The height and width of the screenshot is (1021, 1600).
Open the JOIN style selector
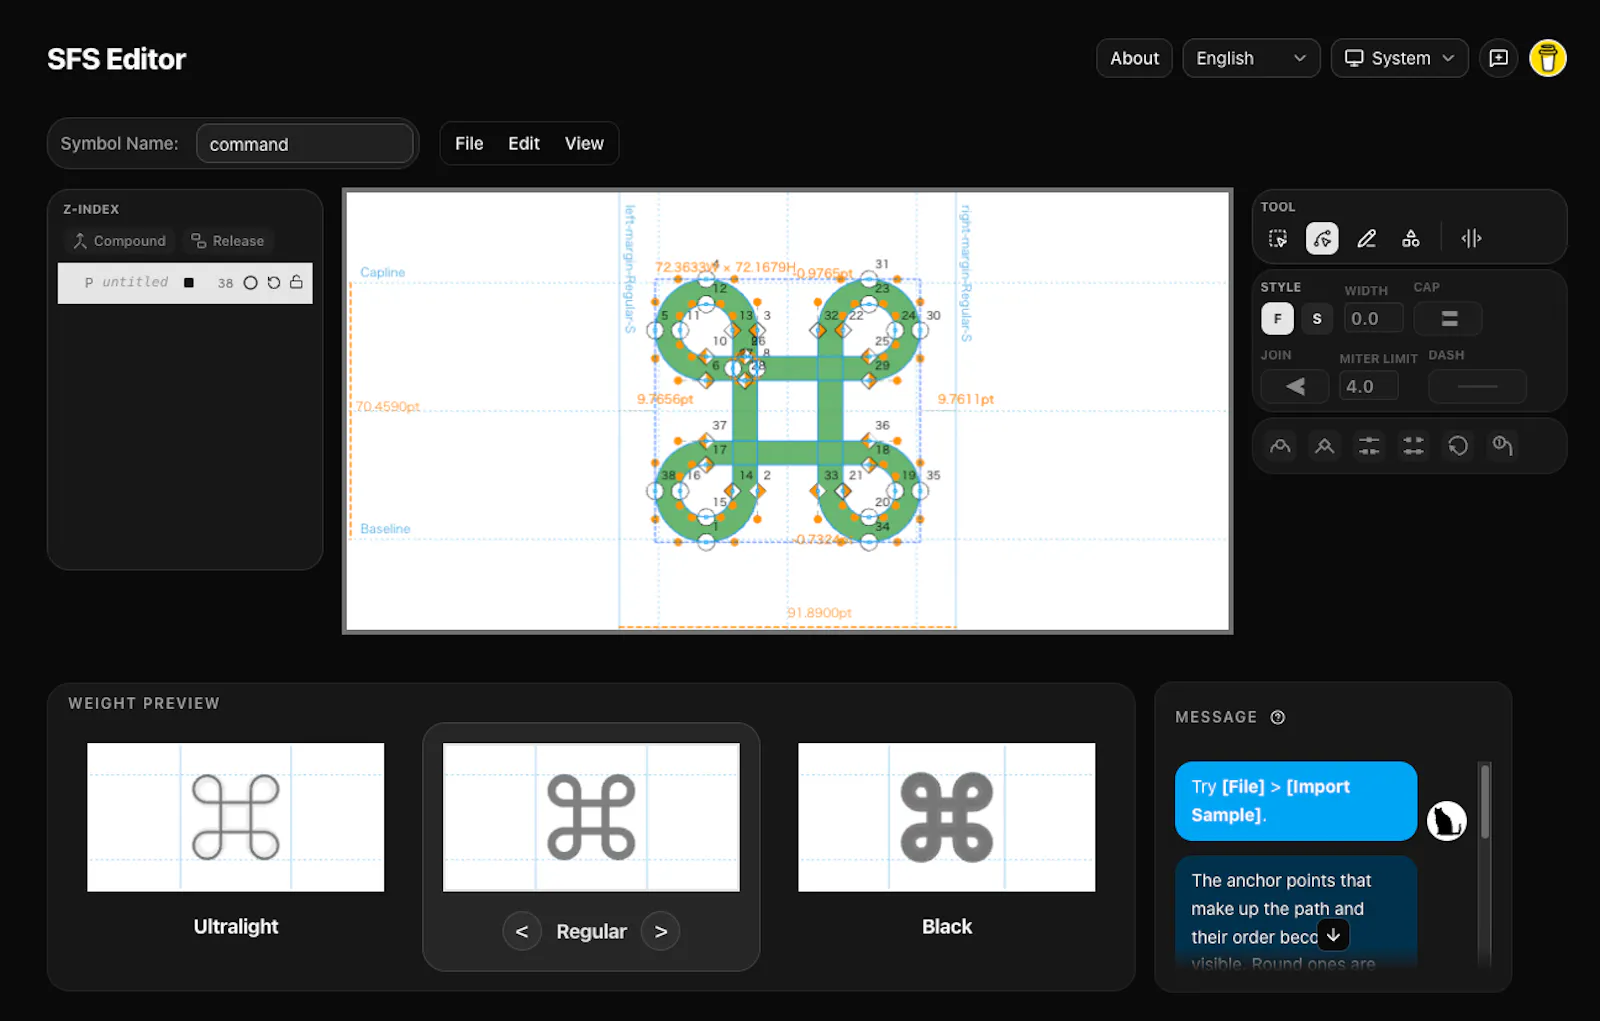1295,386
